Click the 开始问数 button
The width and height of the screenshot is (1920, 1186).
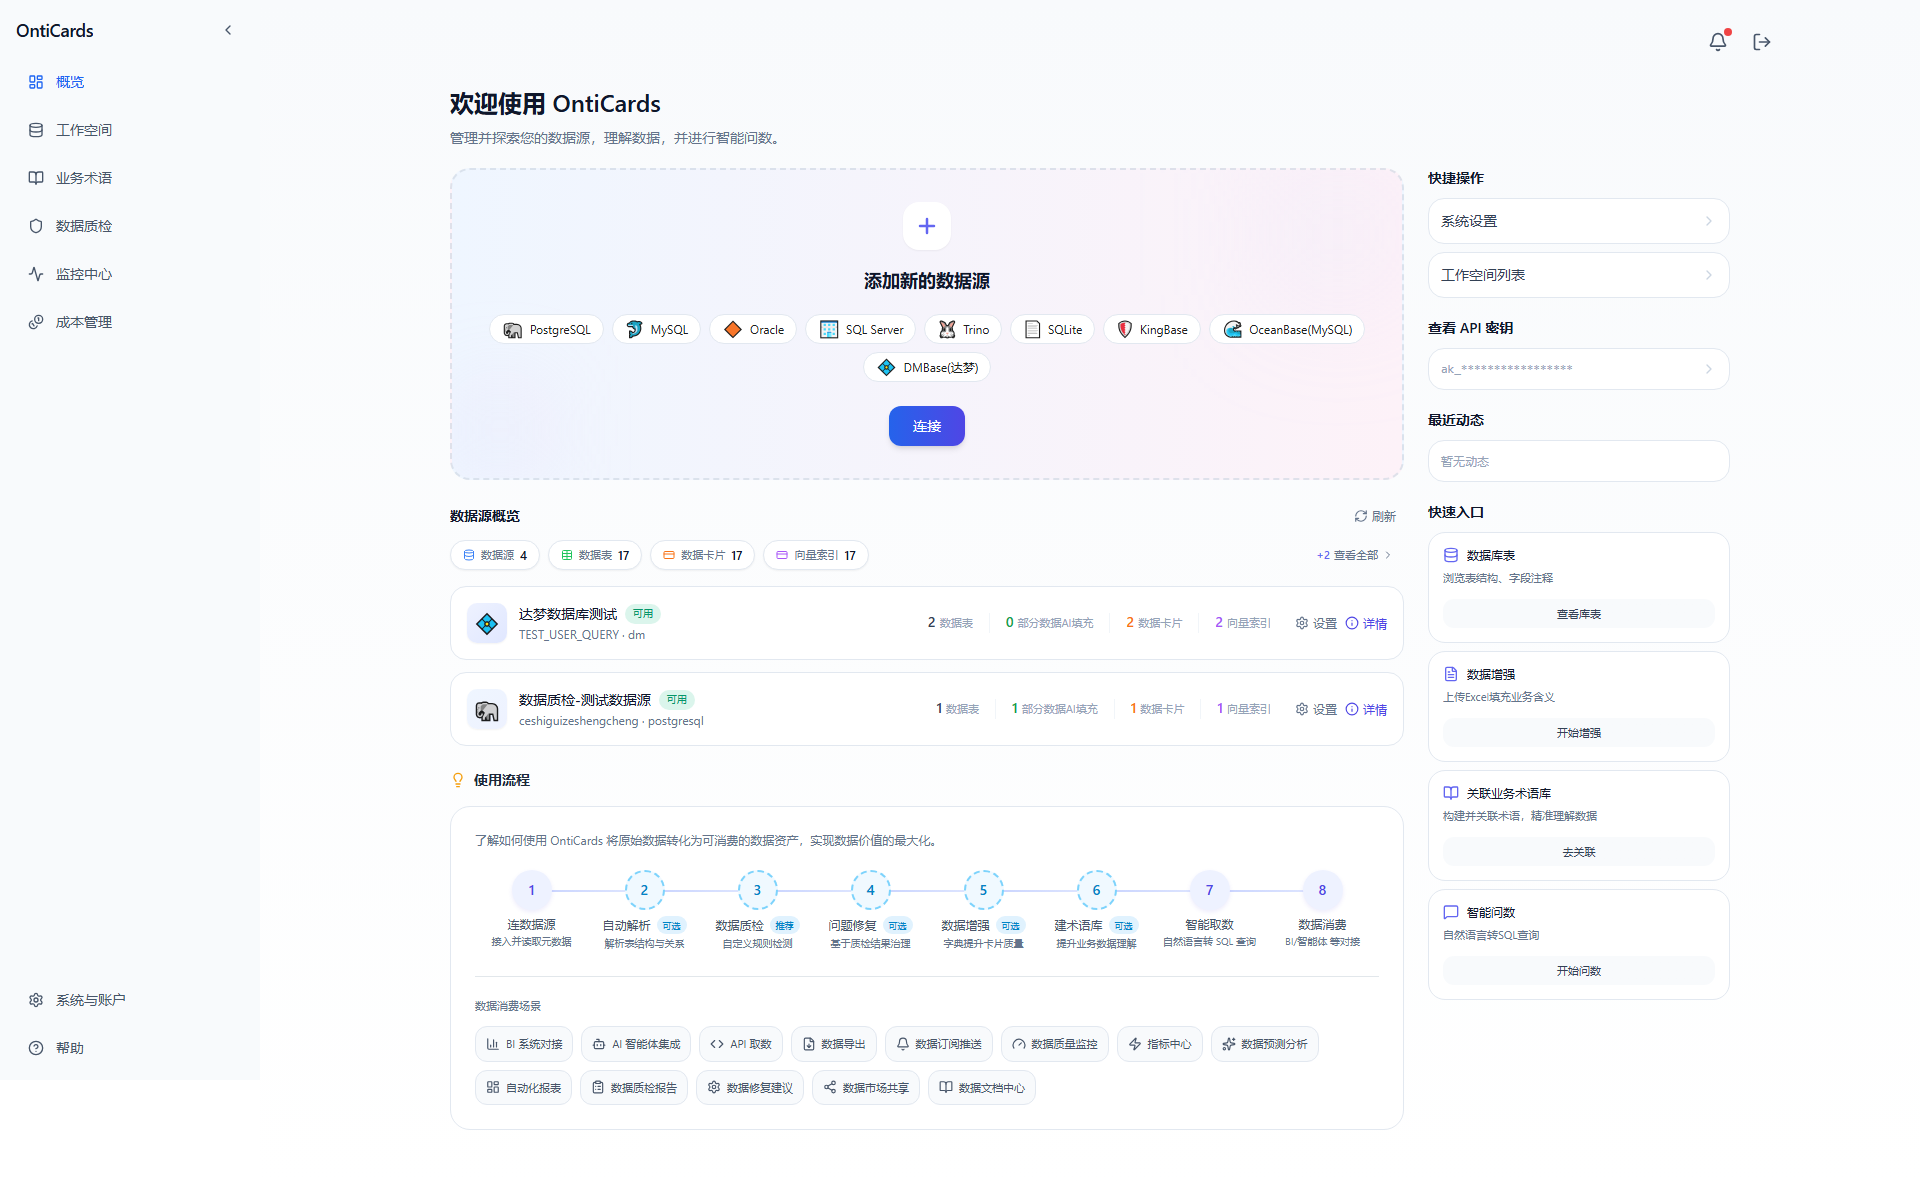click(x=1579, y=971)
